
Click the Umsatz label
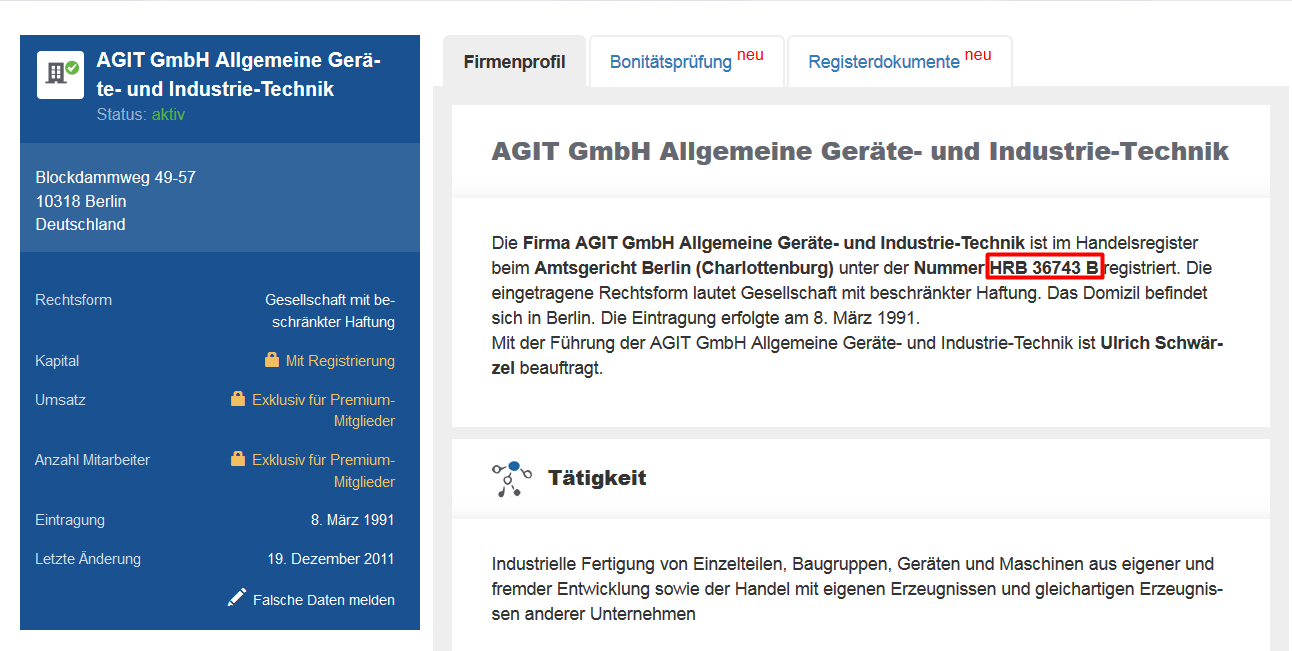click(x=61, y=400)
